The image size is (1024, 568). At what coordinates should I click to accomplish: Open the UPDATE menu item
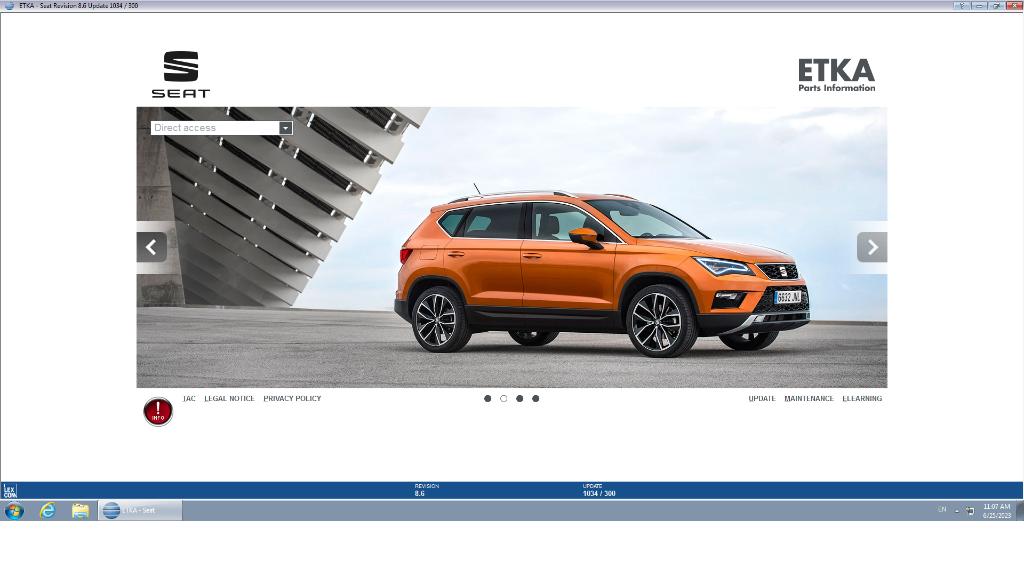click(x=762, y=399)
